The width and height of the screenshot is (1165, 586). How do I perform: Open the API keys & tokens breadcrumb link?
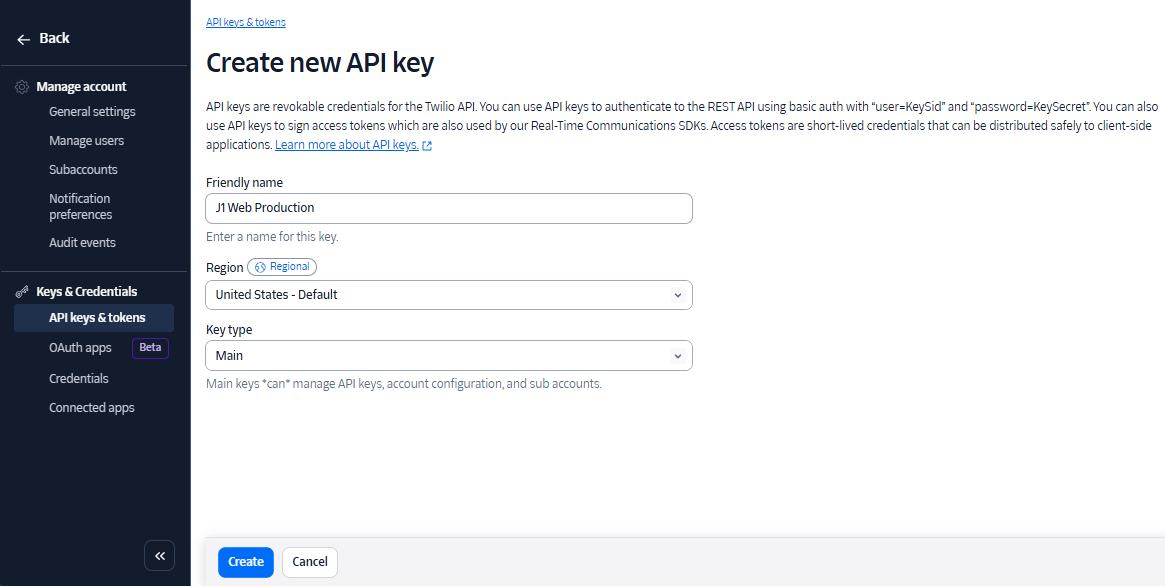click(245, 21)
